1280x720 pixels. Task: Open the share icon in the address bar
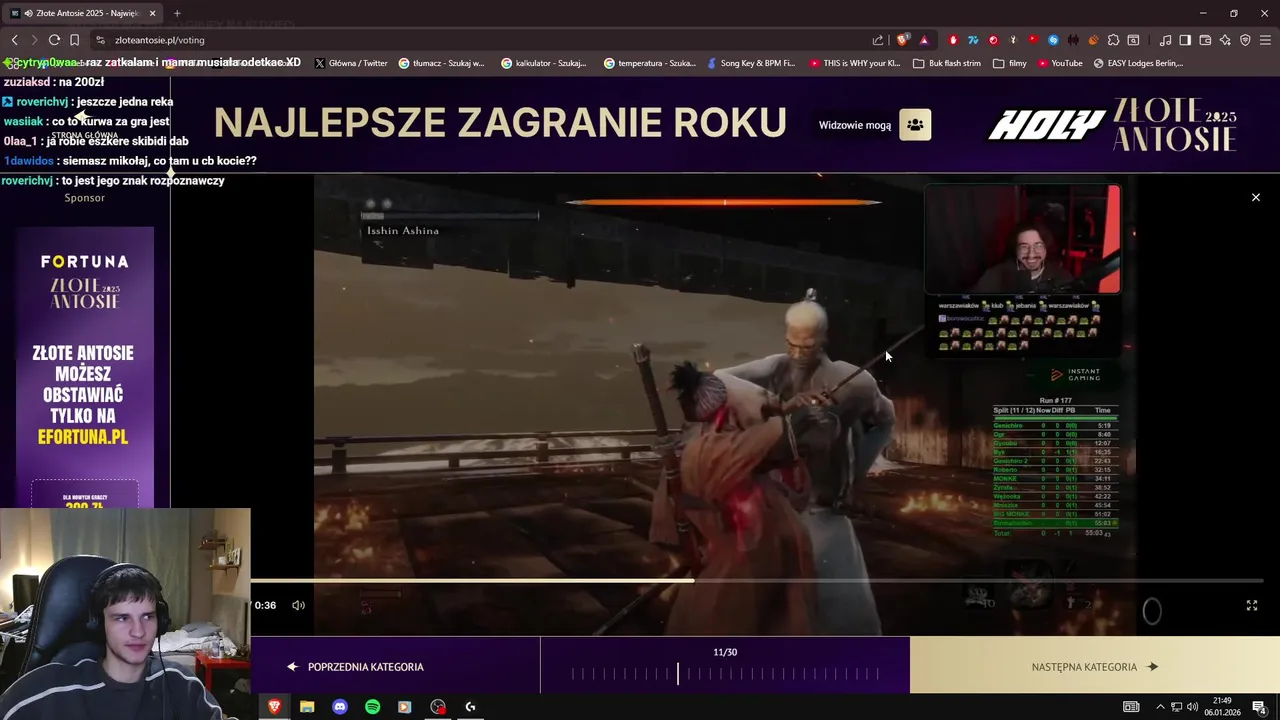click(878, 40)
